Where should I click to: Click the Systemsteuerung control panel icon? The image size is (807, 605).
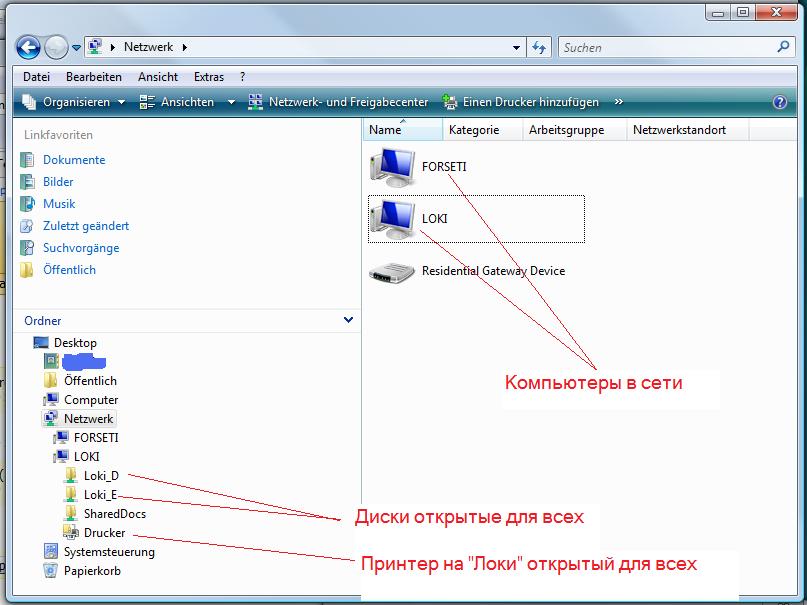tap(50, 551)
